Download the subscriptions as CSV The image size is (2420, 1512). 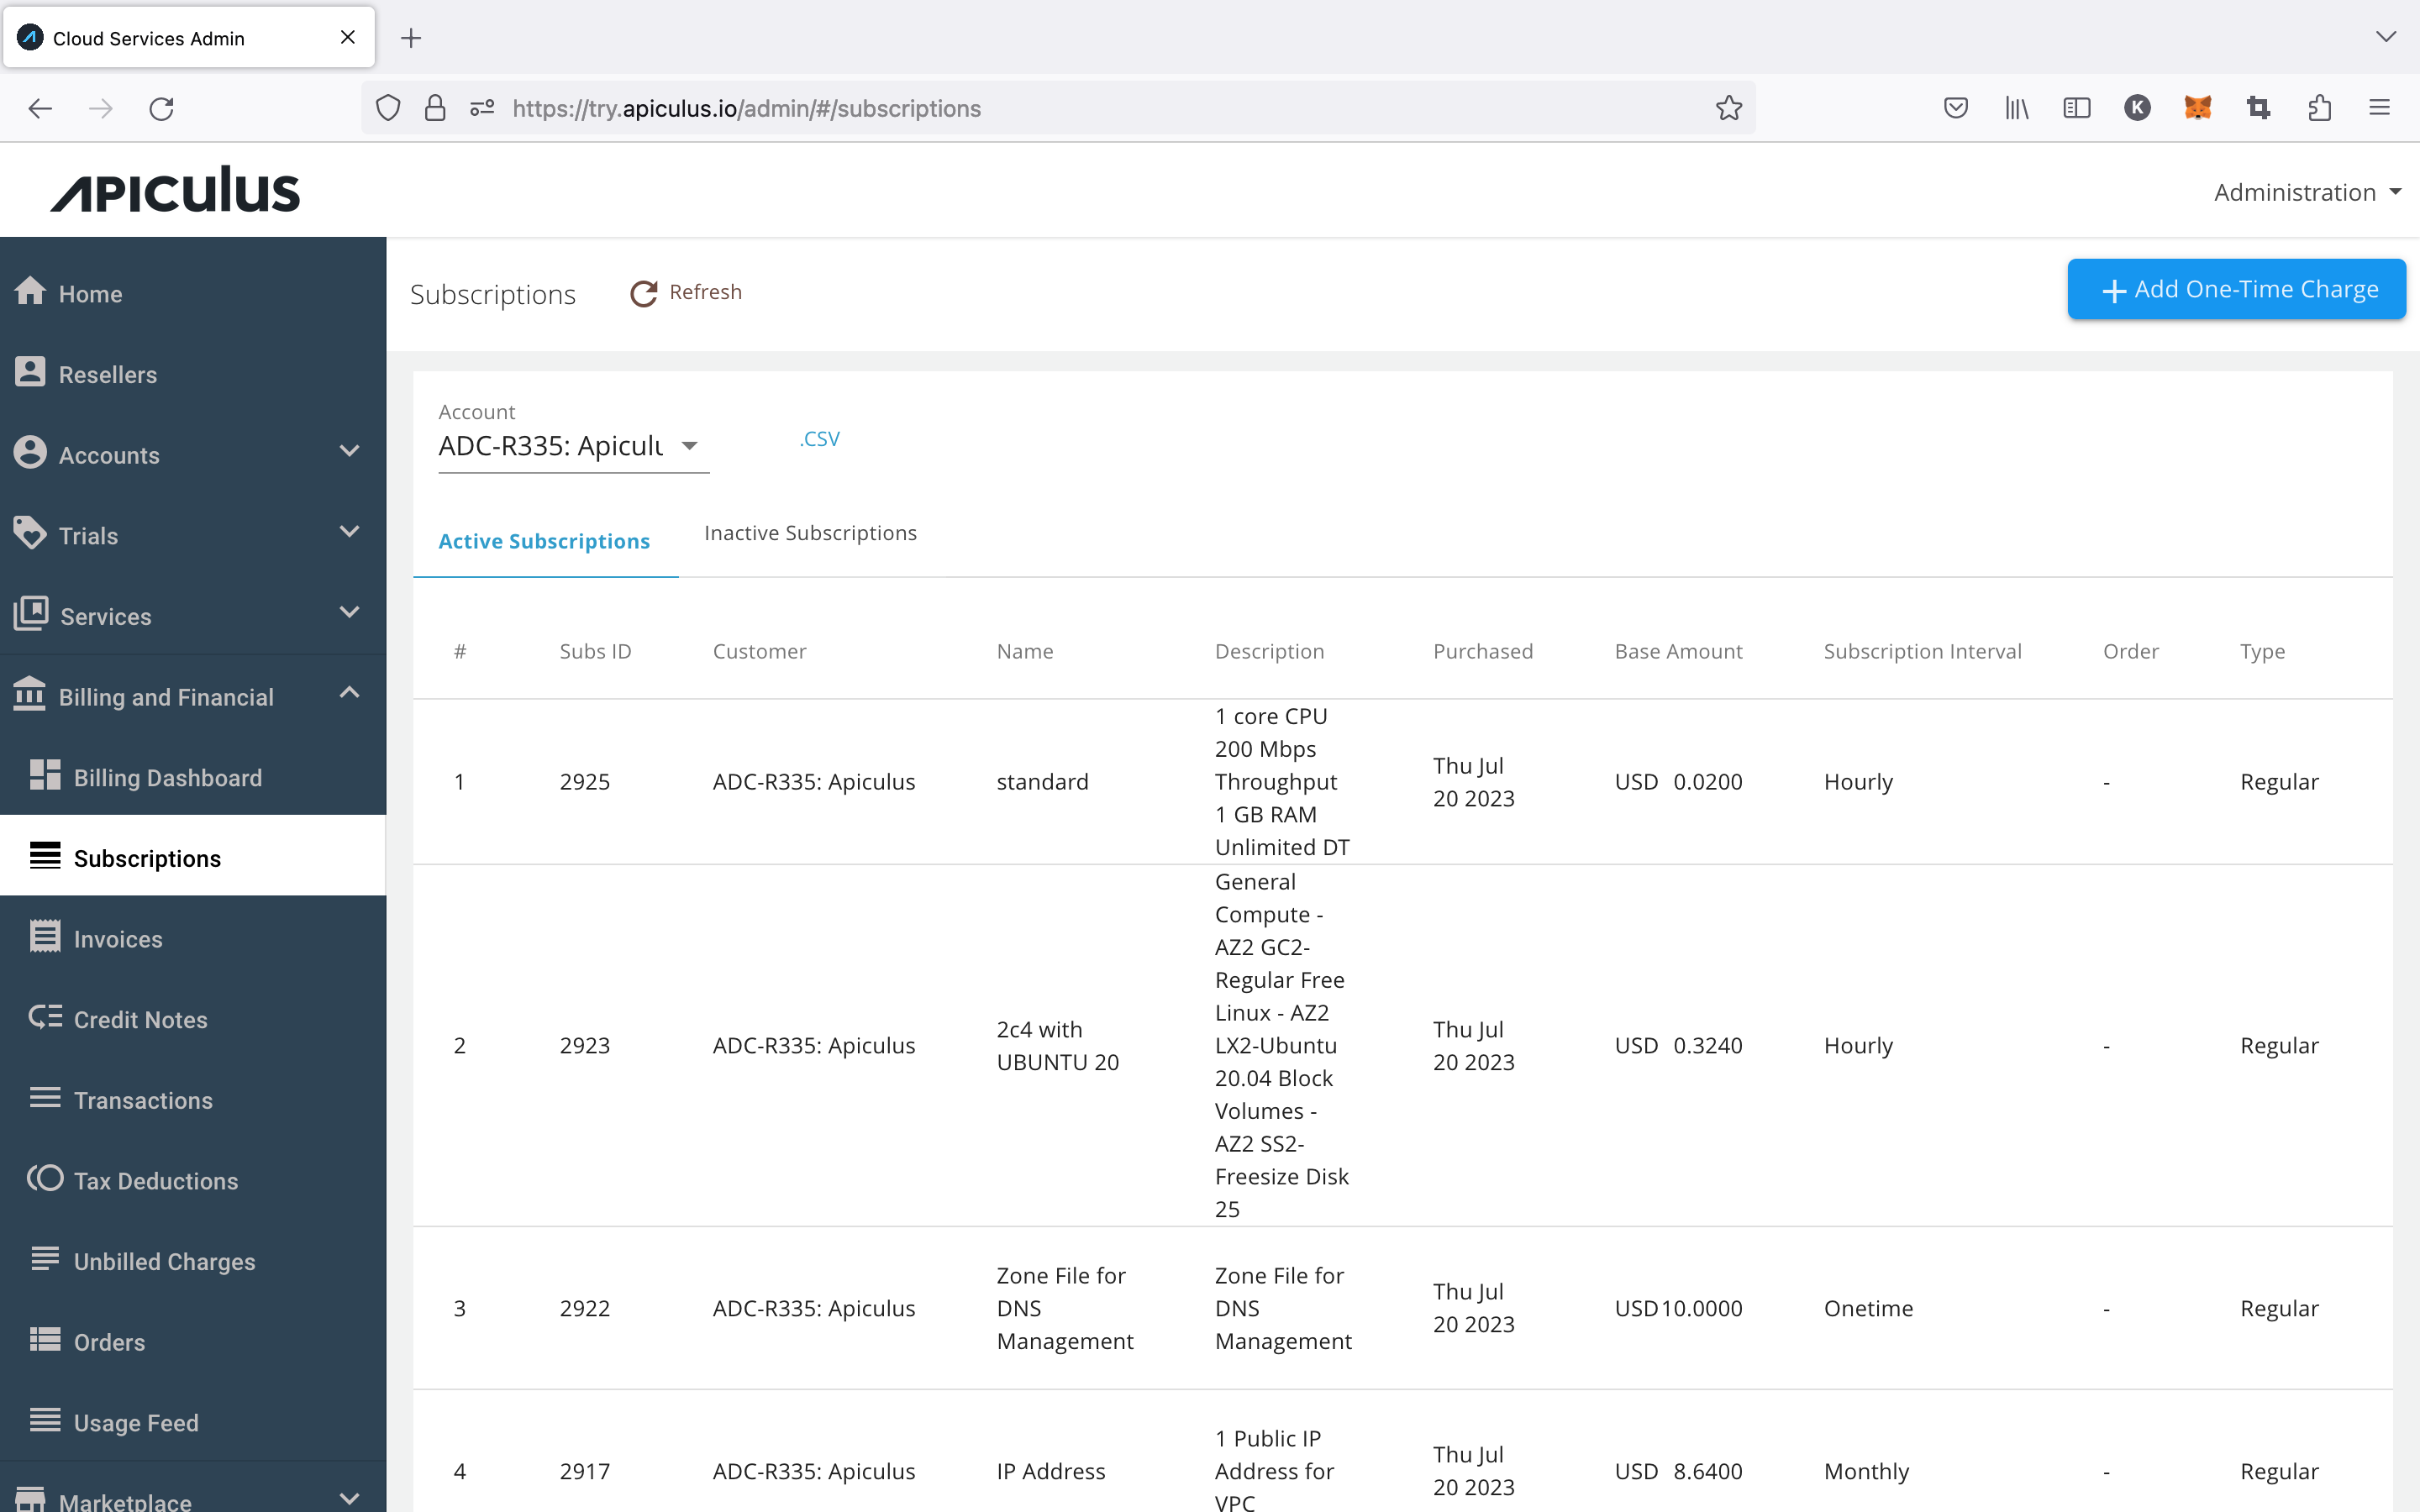point(819,438)
